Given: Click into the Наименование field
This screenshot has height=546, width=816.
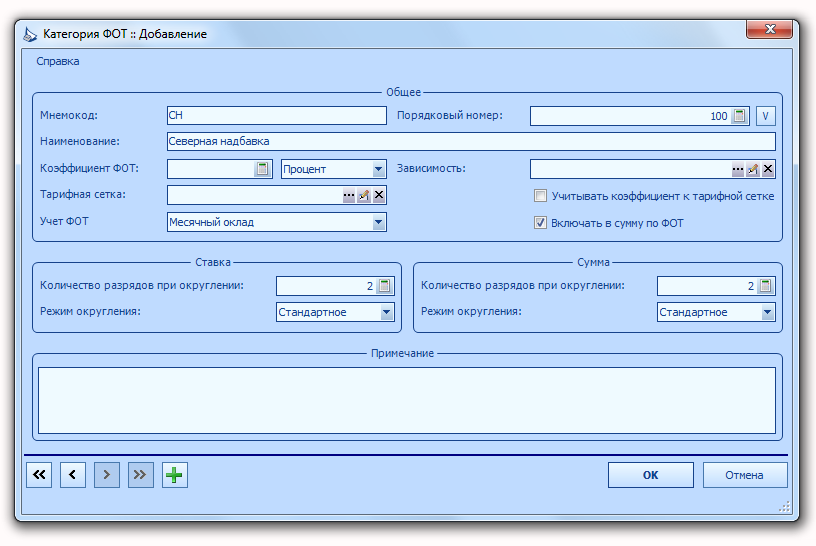Looking at the screenshot, I should coord(471,142).
